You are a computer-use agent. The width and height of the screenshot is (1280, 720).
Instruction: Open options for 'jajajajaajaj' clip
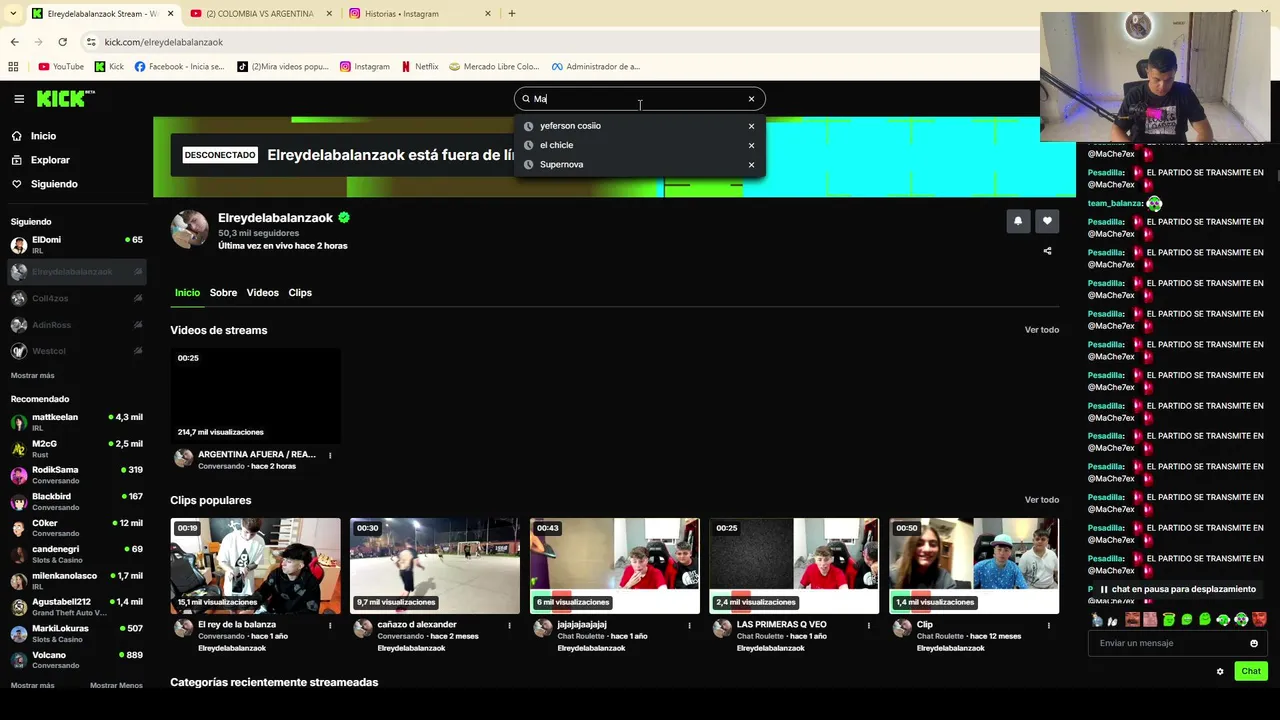point(689,626)
